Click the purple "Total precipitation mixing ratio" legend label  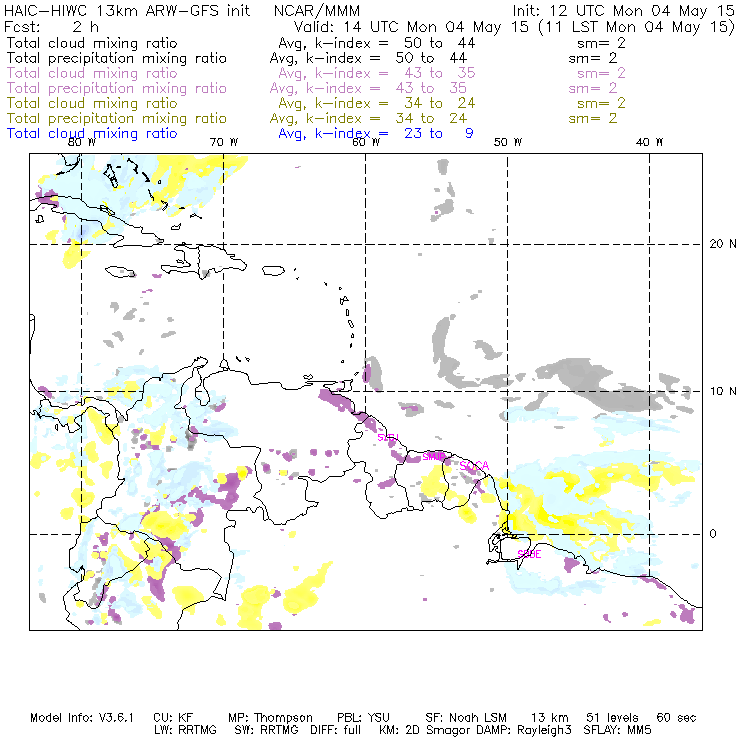point(117,89)
